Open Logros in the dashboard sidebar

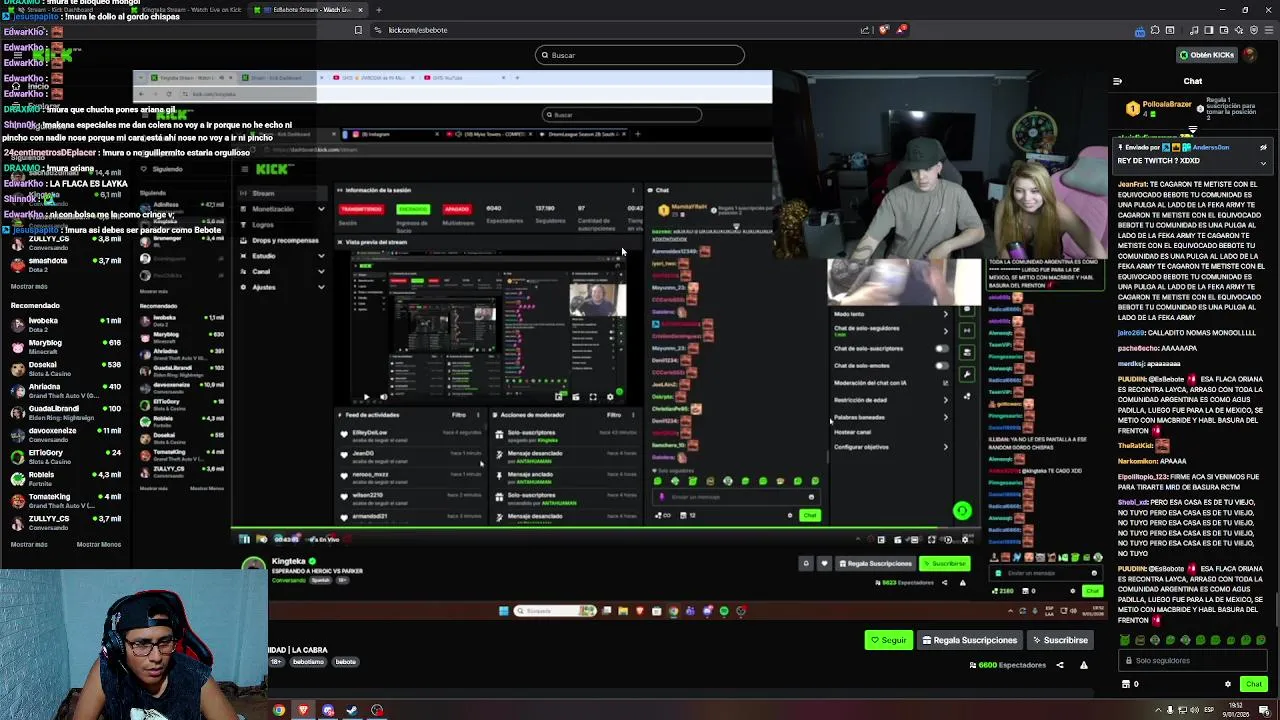263,225
